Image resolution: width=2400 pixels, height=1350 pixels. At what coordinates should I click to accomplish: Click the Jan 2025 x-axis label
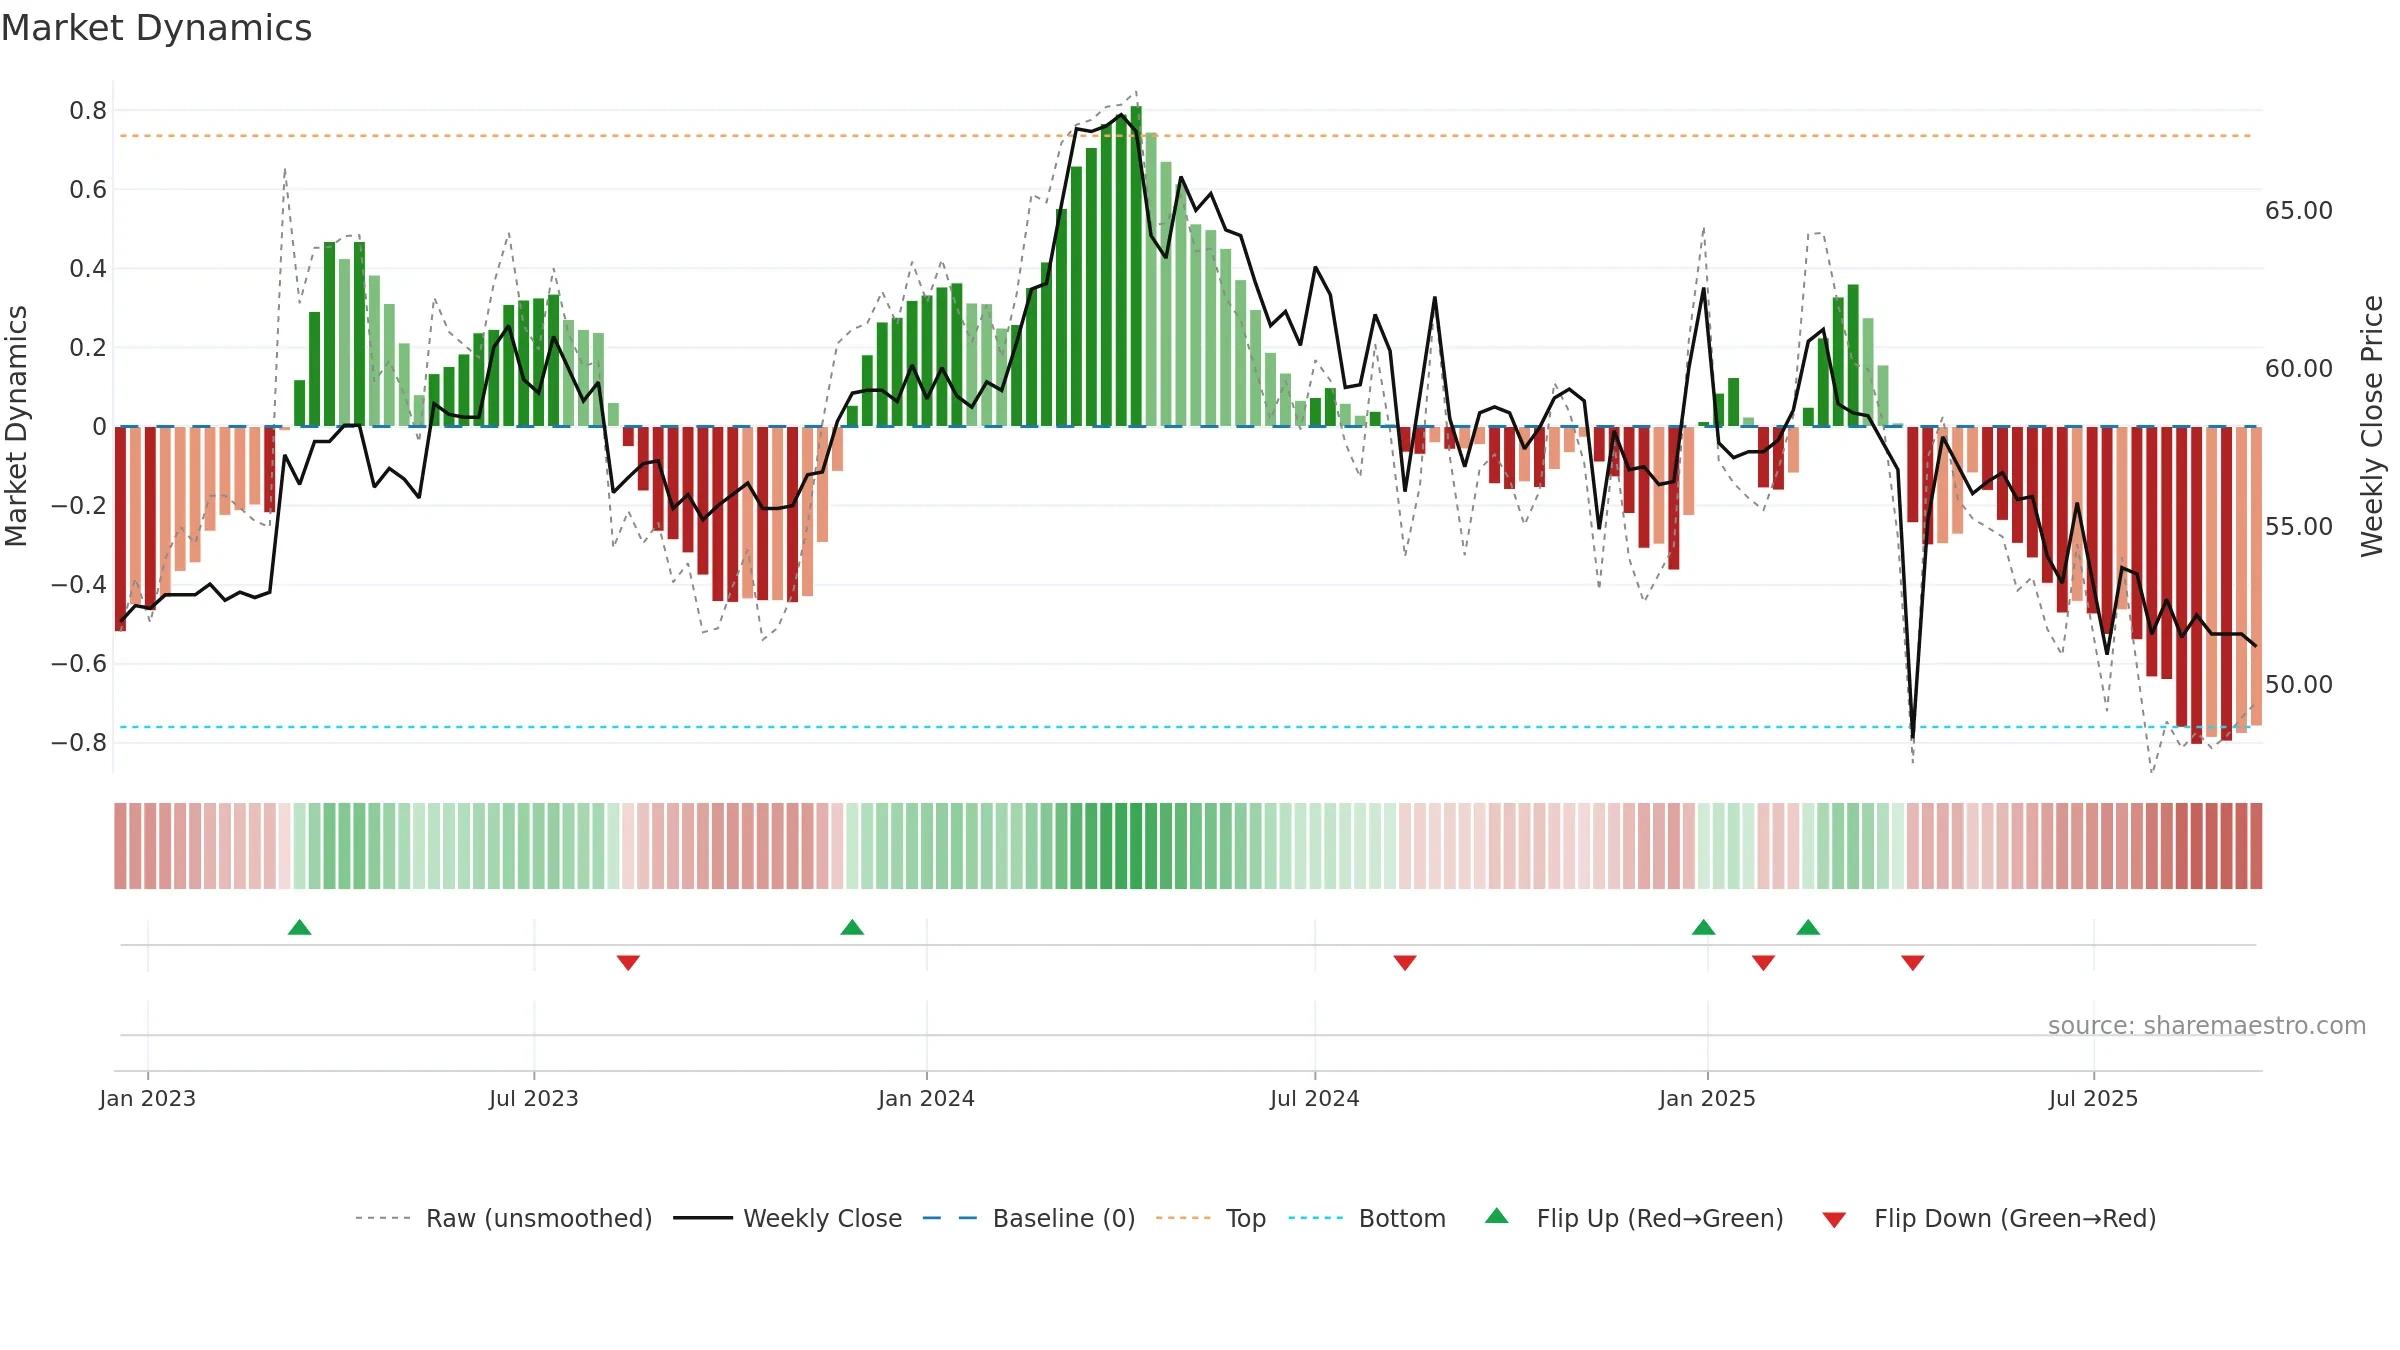click(x=1708, y=1098)
